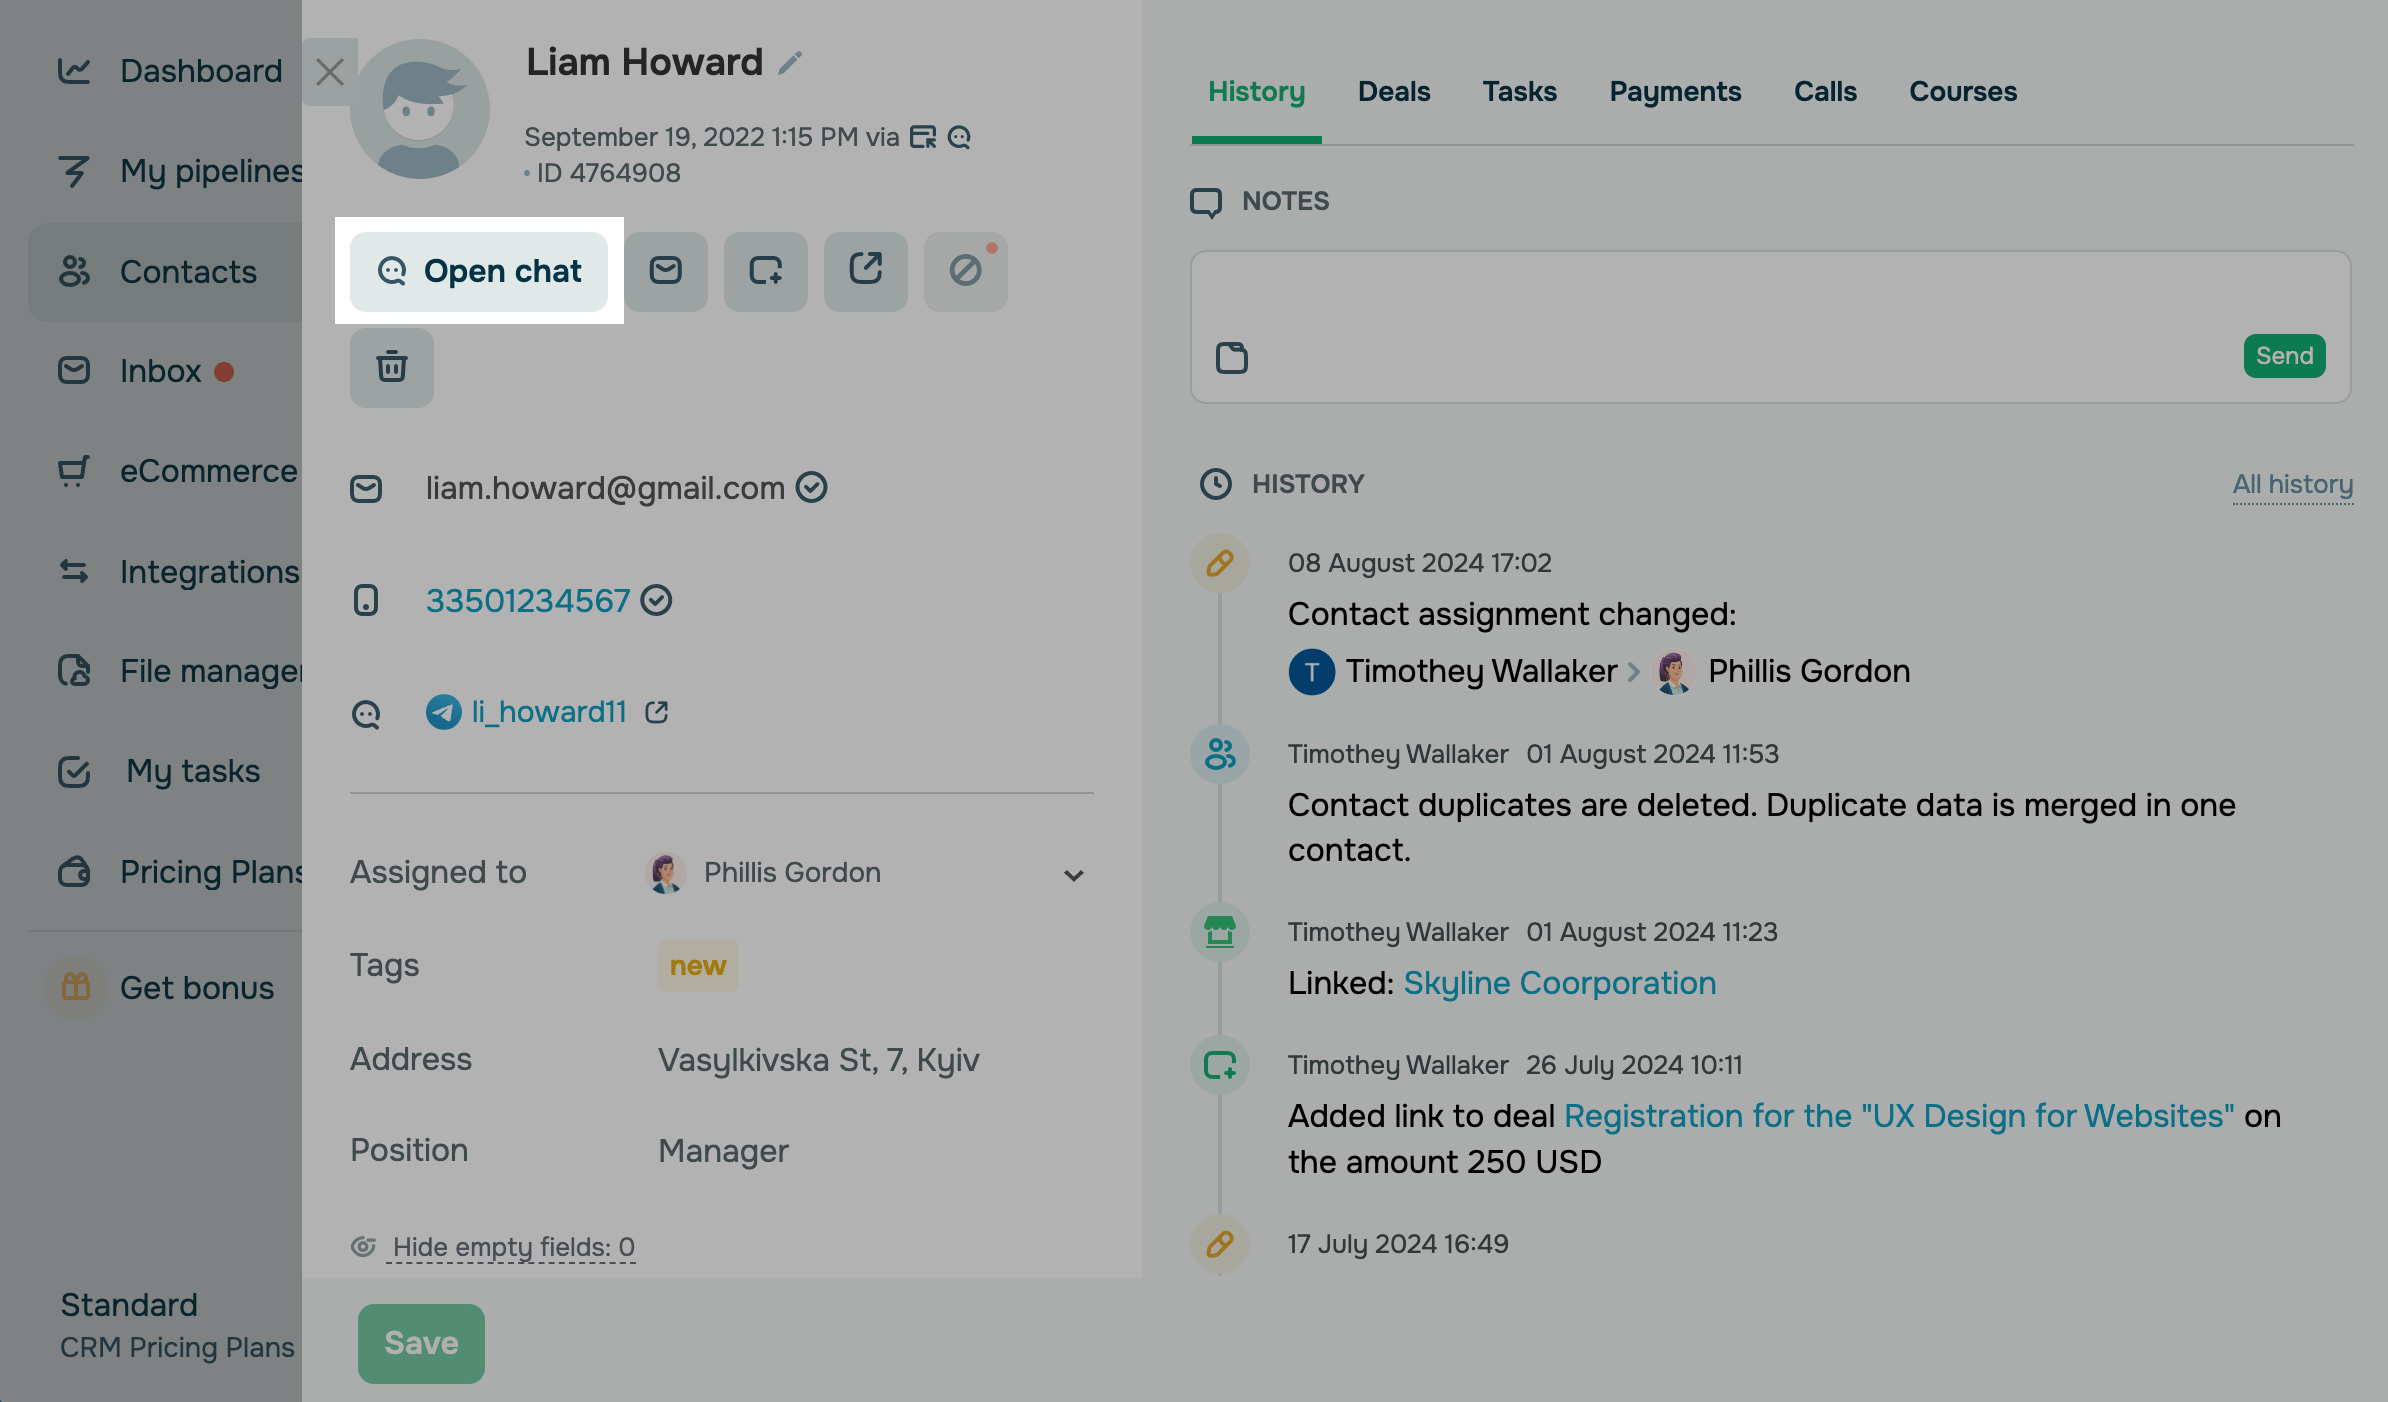Click the Integrations arrows icon
The image size is (2388, 1402).
point(74,571)
